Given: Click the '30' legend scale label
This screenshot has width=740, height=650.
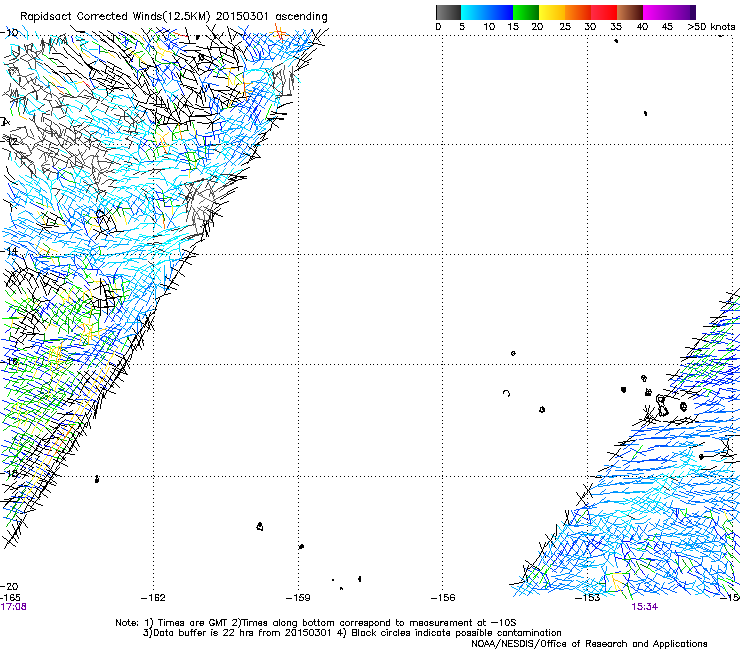Looking at the screenshot, I should click(590, 27).
